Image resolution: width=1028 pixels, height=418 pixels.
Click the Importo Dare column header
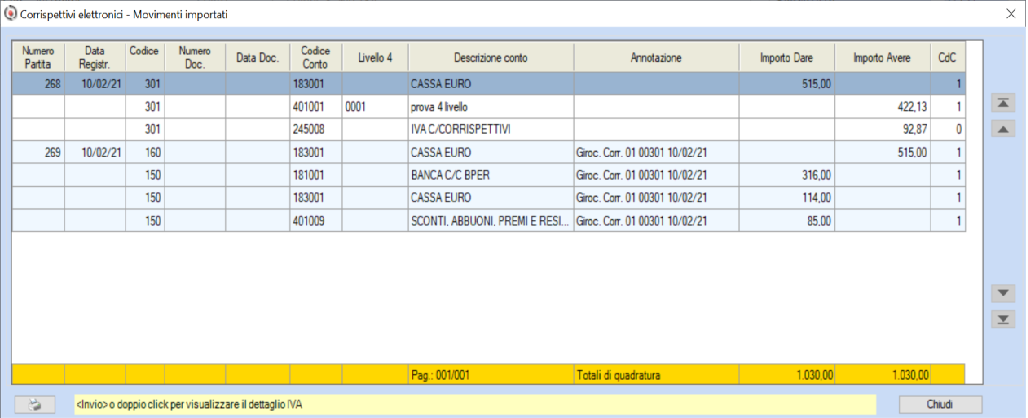pyautogui.click(x=787, y=58)
